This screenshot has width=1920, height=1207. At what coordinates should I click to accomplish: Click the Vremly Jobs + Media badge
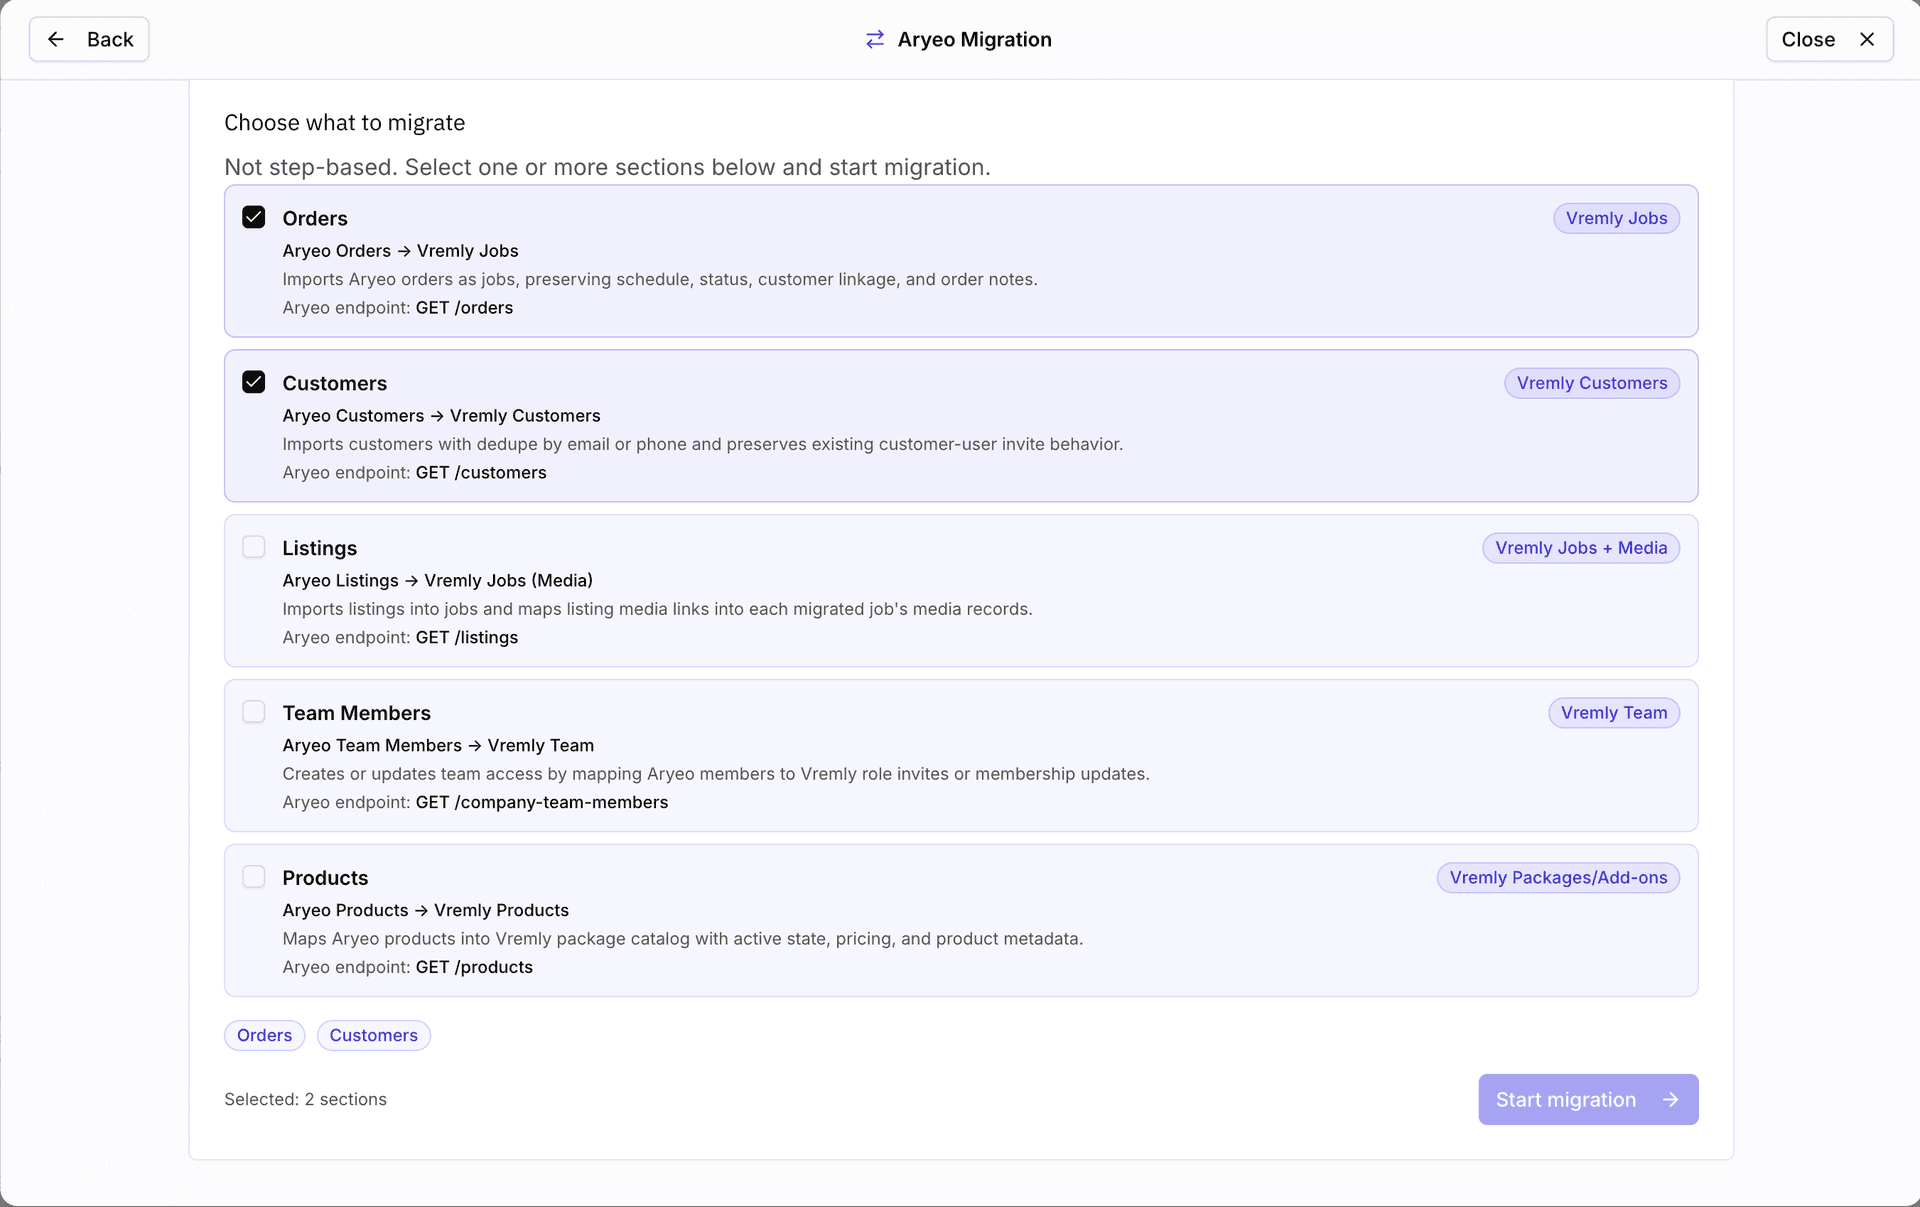coord(1580,548)
